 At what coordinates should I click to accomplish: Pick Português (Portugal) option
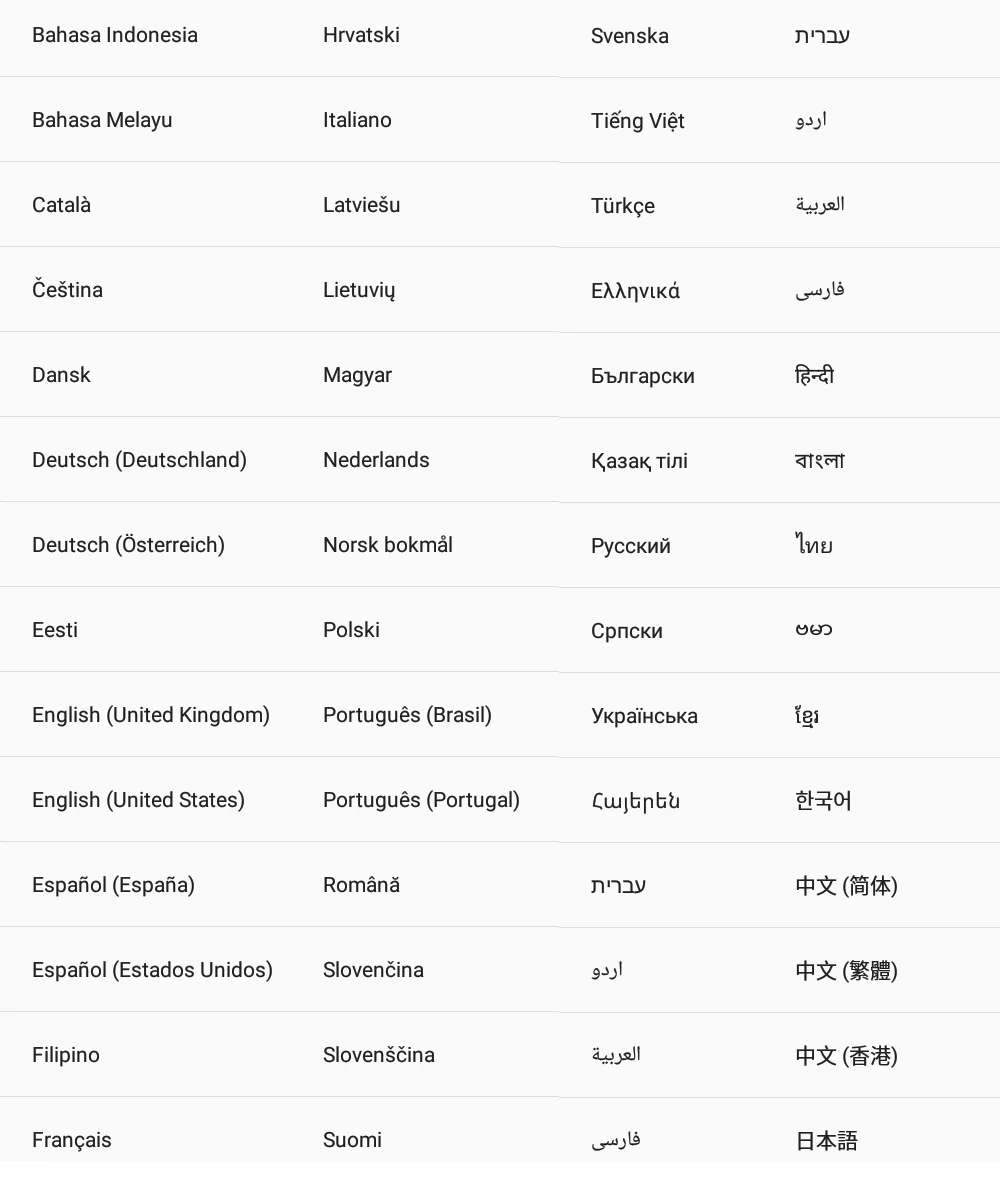click(421, 800)
